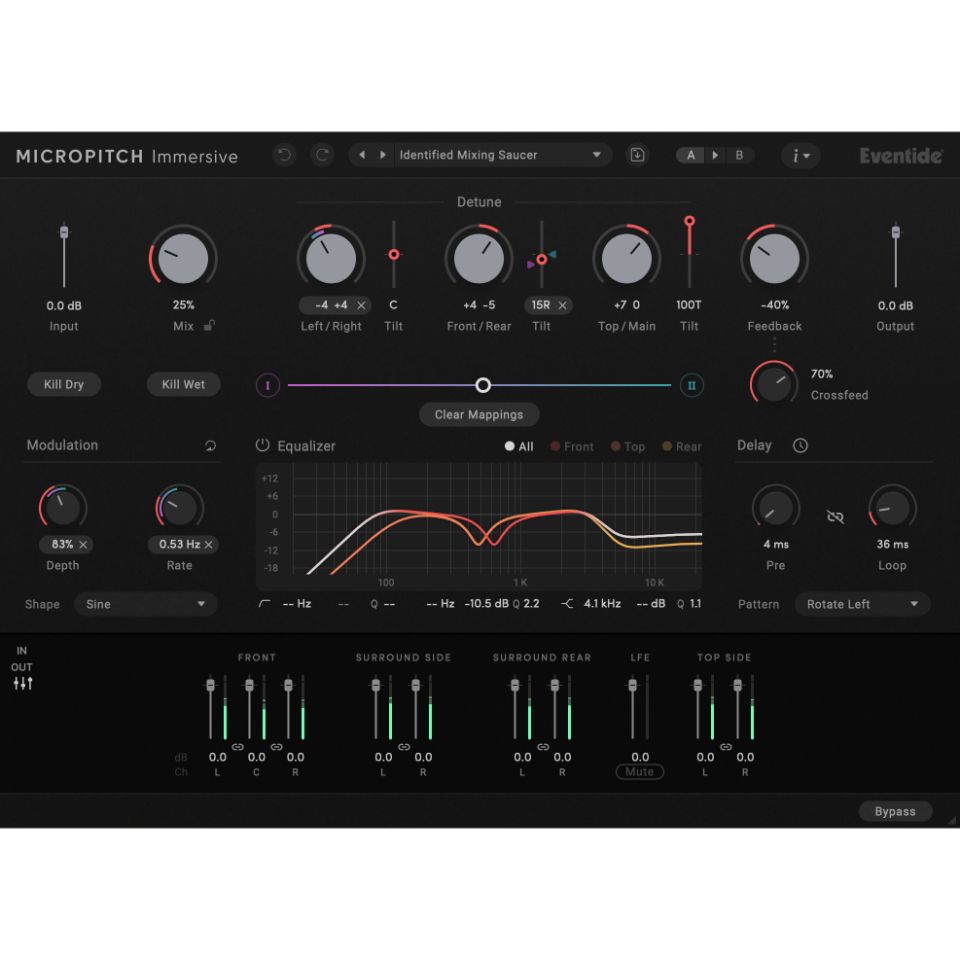Click the faders icon next to IN OUT label

point(22,683)
